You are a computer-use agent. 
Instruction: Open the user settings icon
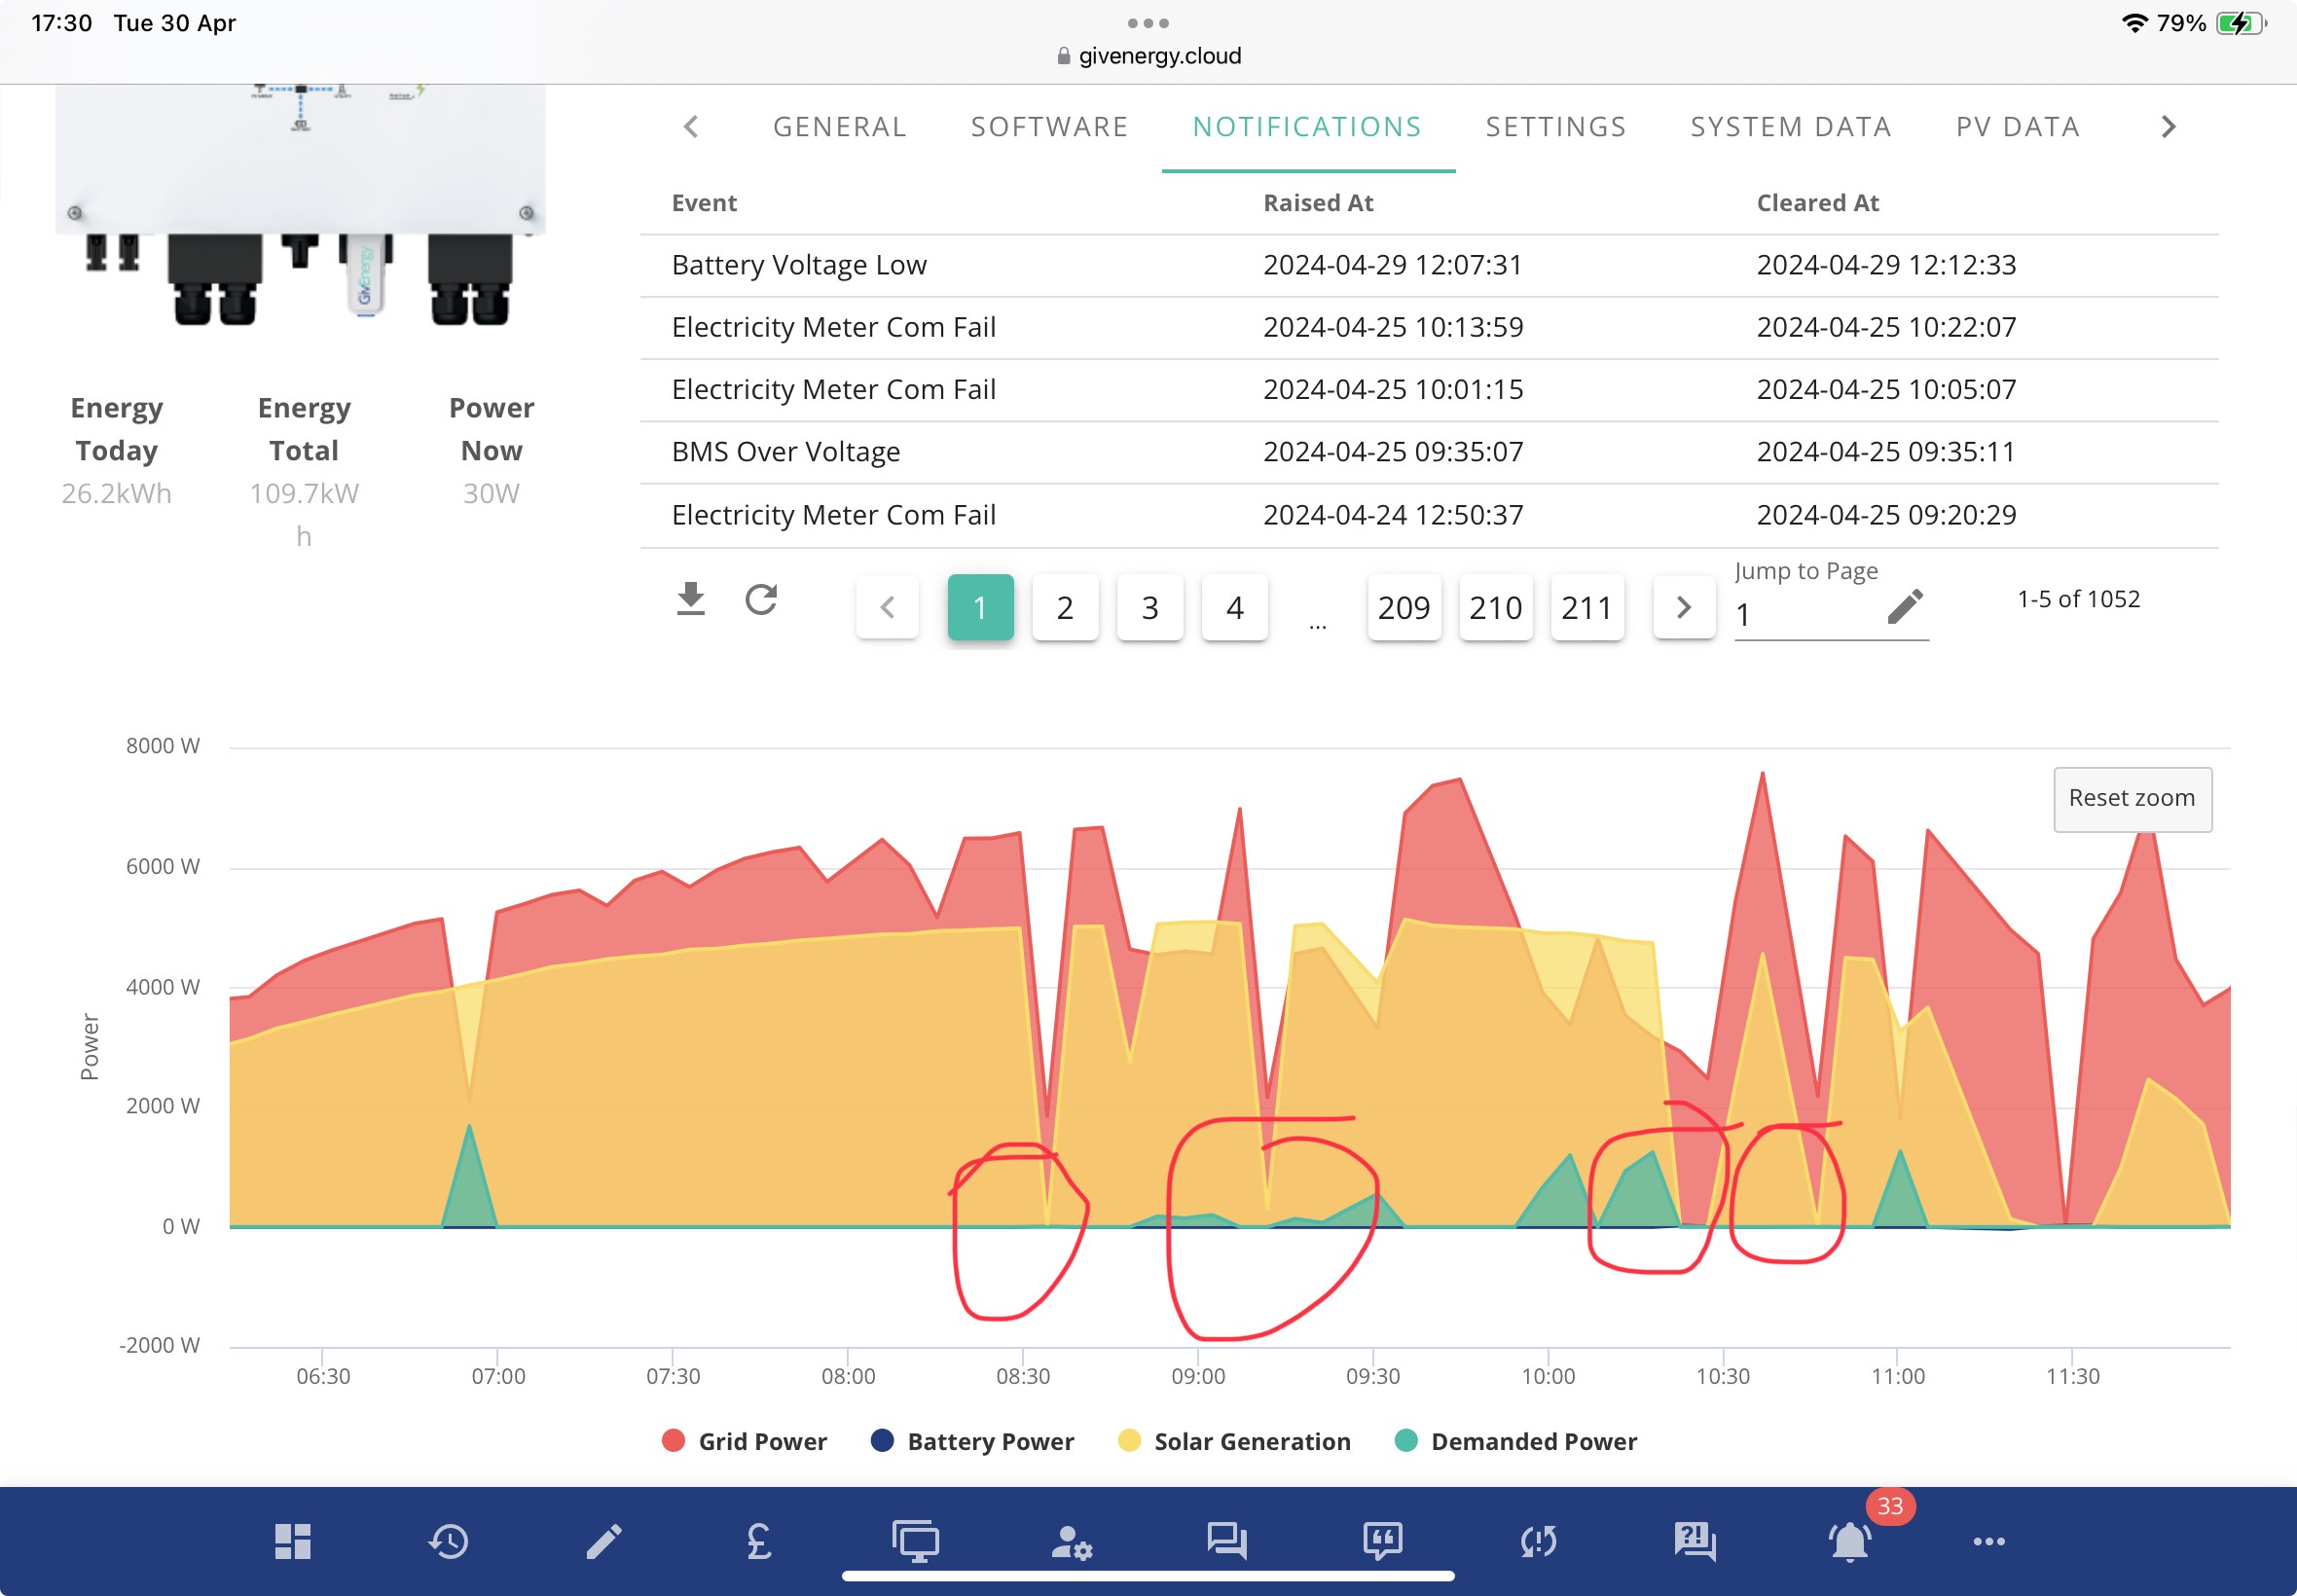coord(1071,1541)
